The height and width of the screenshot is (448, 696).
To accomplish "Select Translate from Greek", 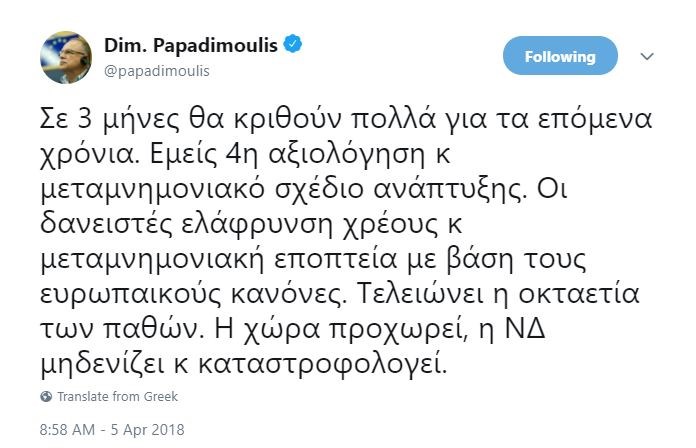I will (x=117, y=396).
